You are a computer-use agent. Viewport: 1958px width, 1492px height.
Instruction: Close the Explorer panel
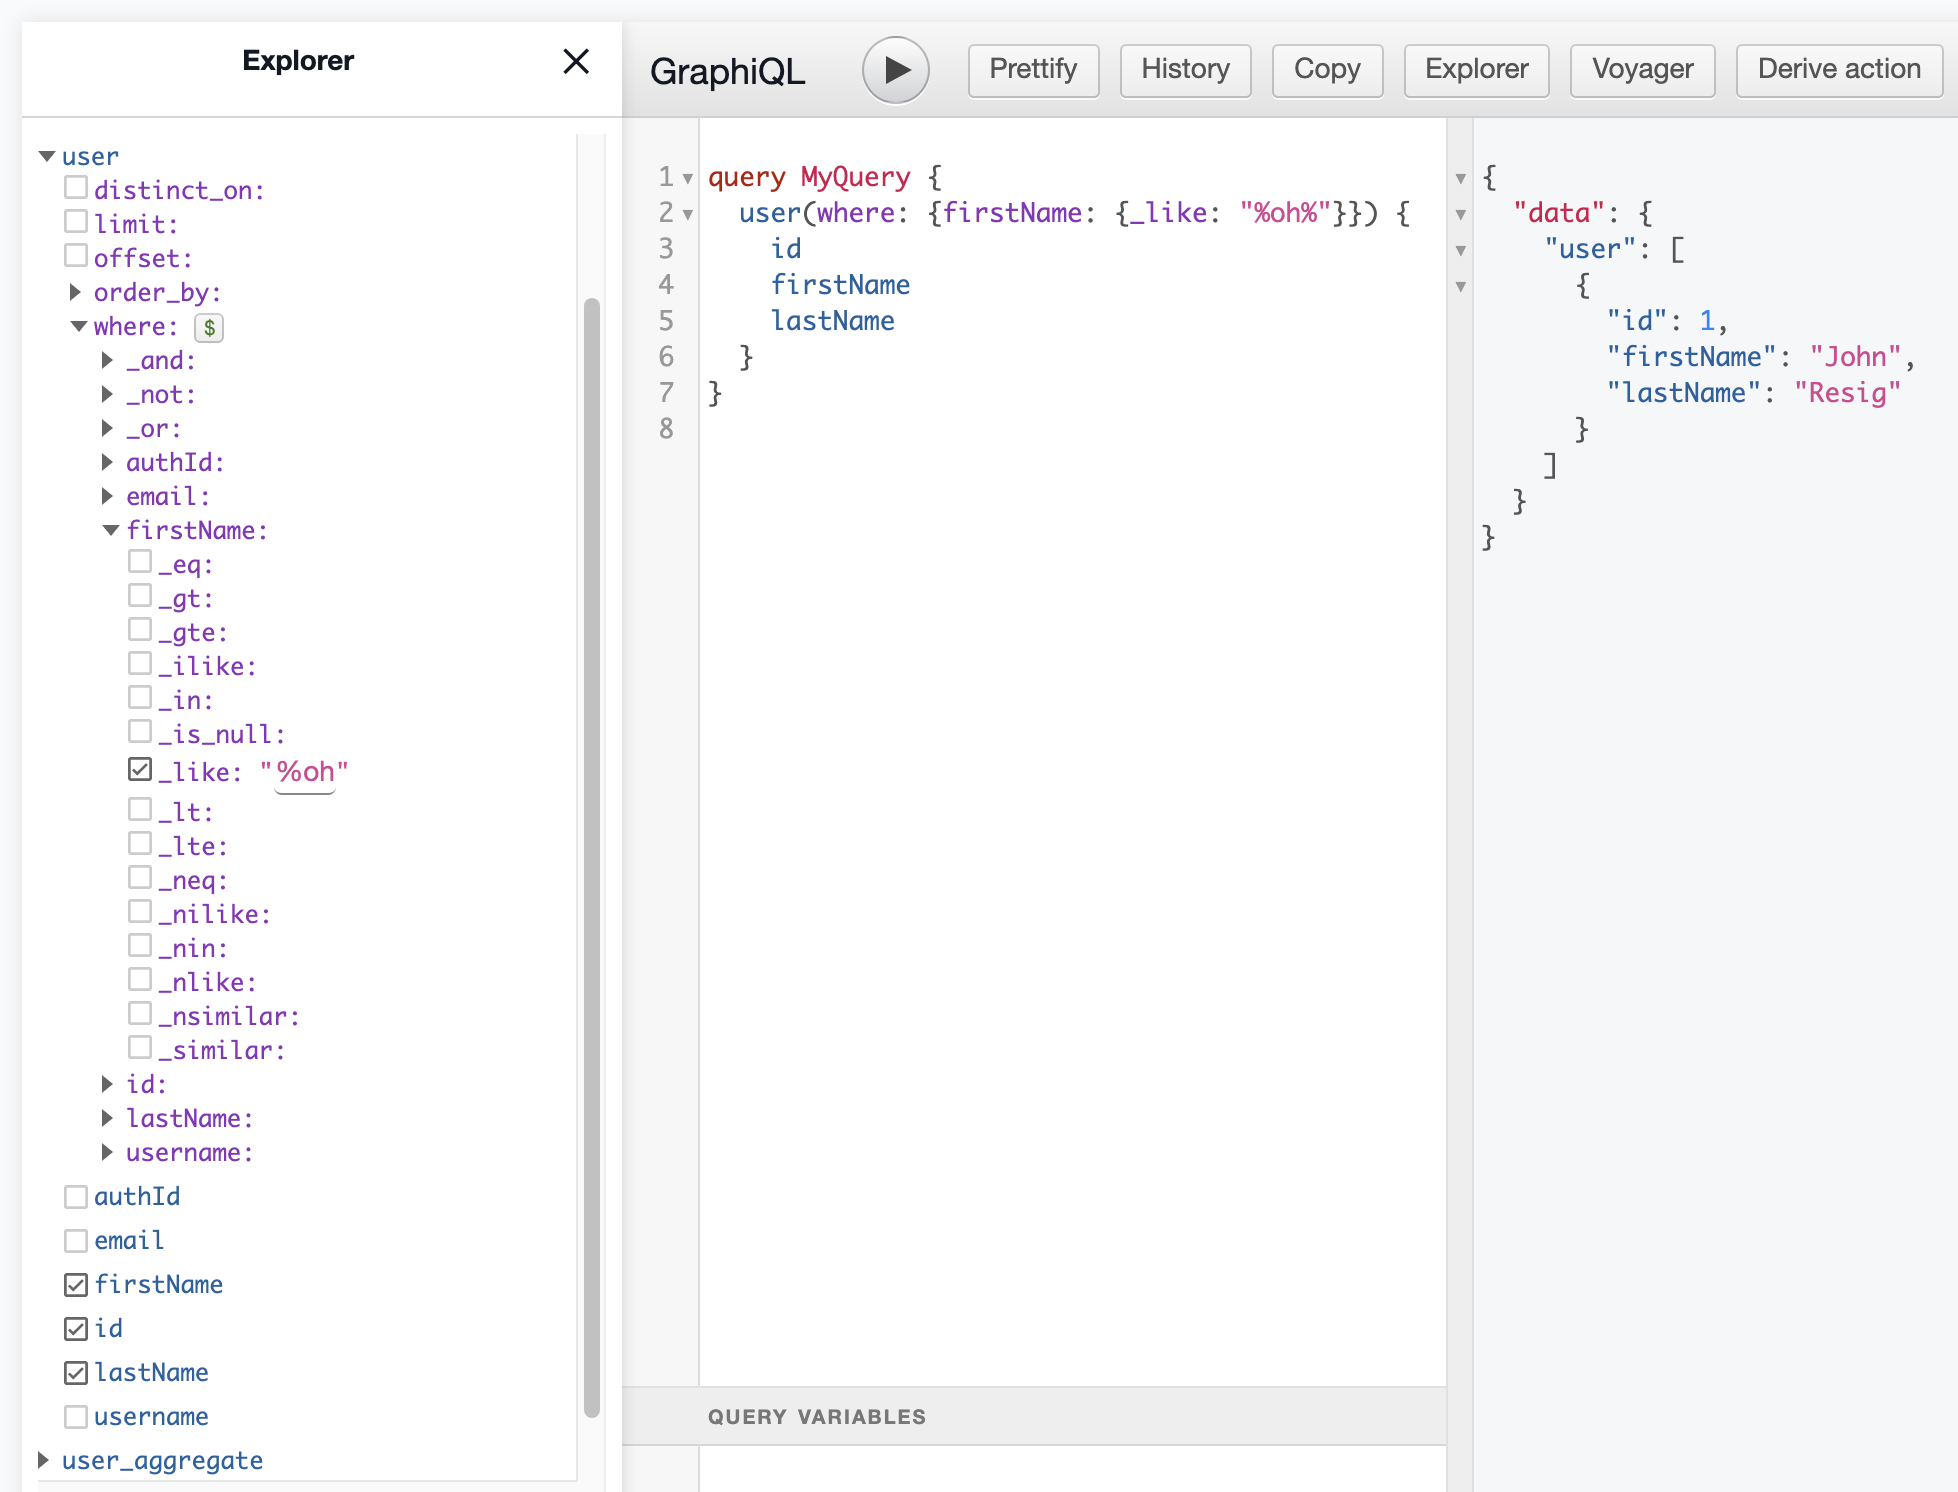click(x=576, y=61)
